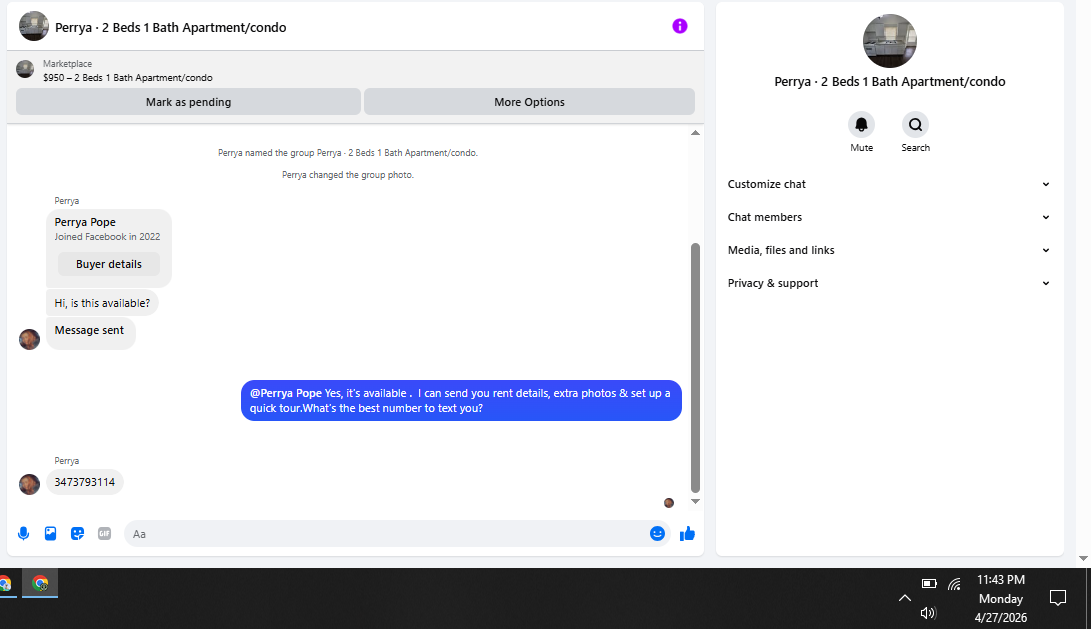Click Perrya's avatar beside the phone number
The height and width of the screenshot is (629, 1091).
29,484
